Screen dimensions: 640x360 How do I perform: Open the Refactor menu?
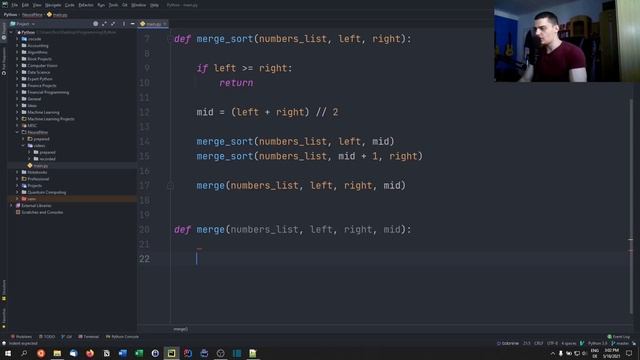coord(86,5)
